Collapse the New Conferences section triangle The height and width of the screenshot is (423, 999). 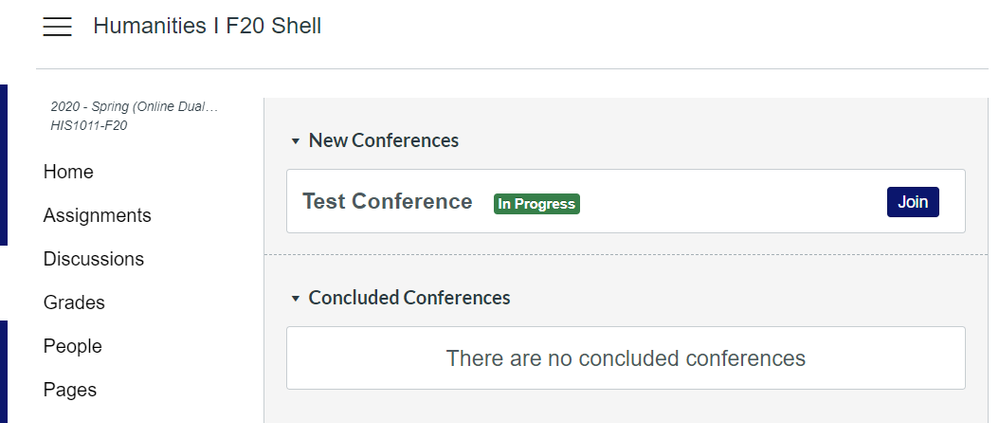pyautogui.click(x=295, y=142)
